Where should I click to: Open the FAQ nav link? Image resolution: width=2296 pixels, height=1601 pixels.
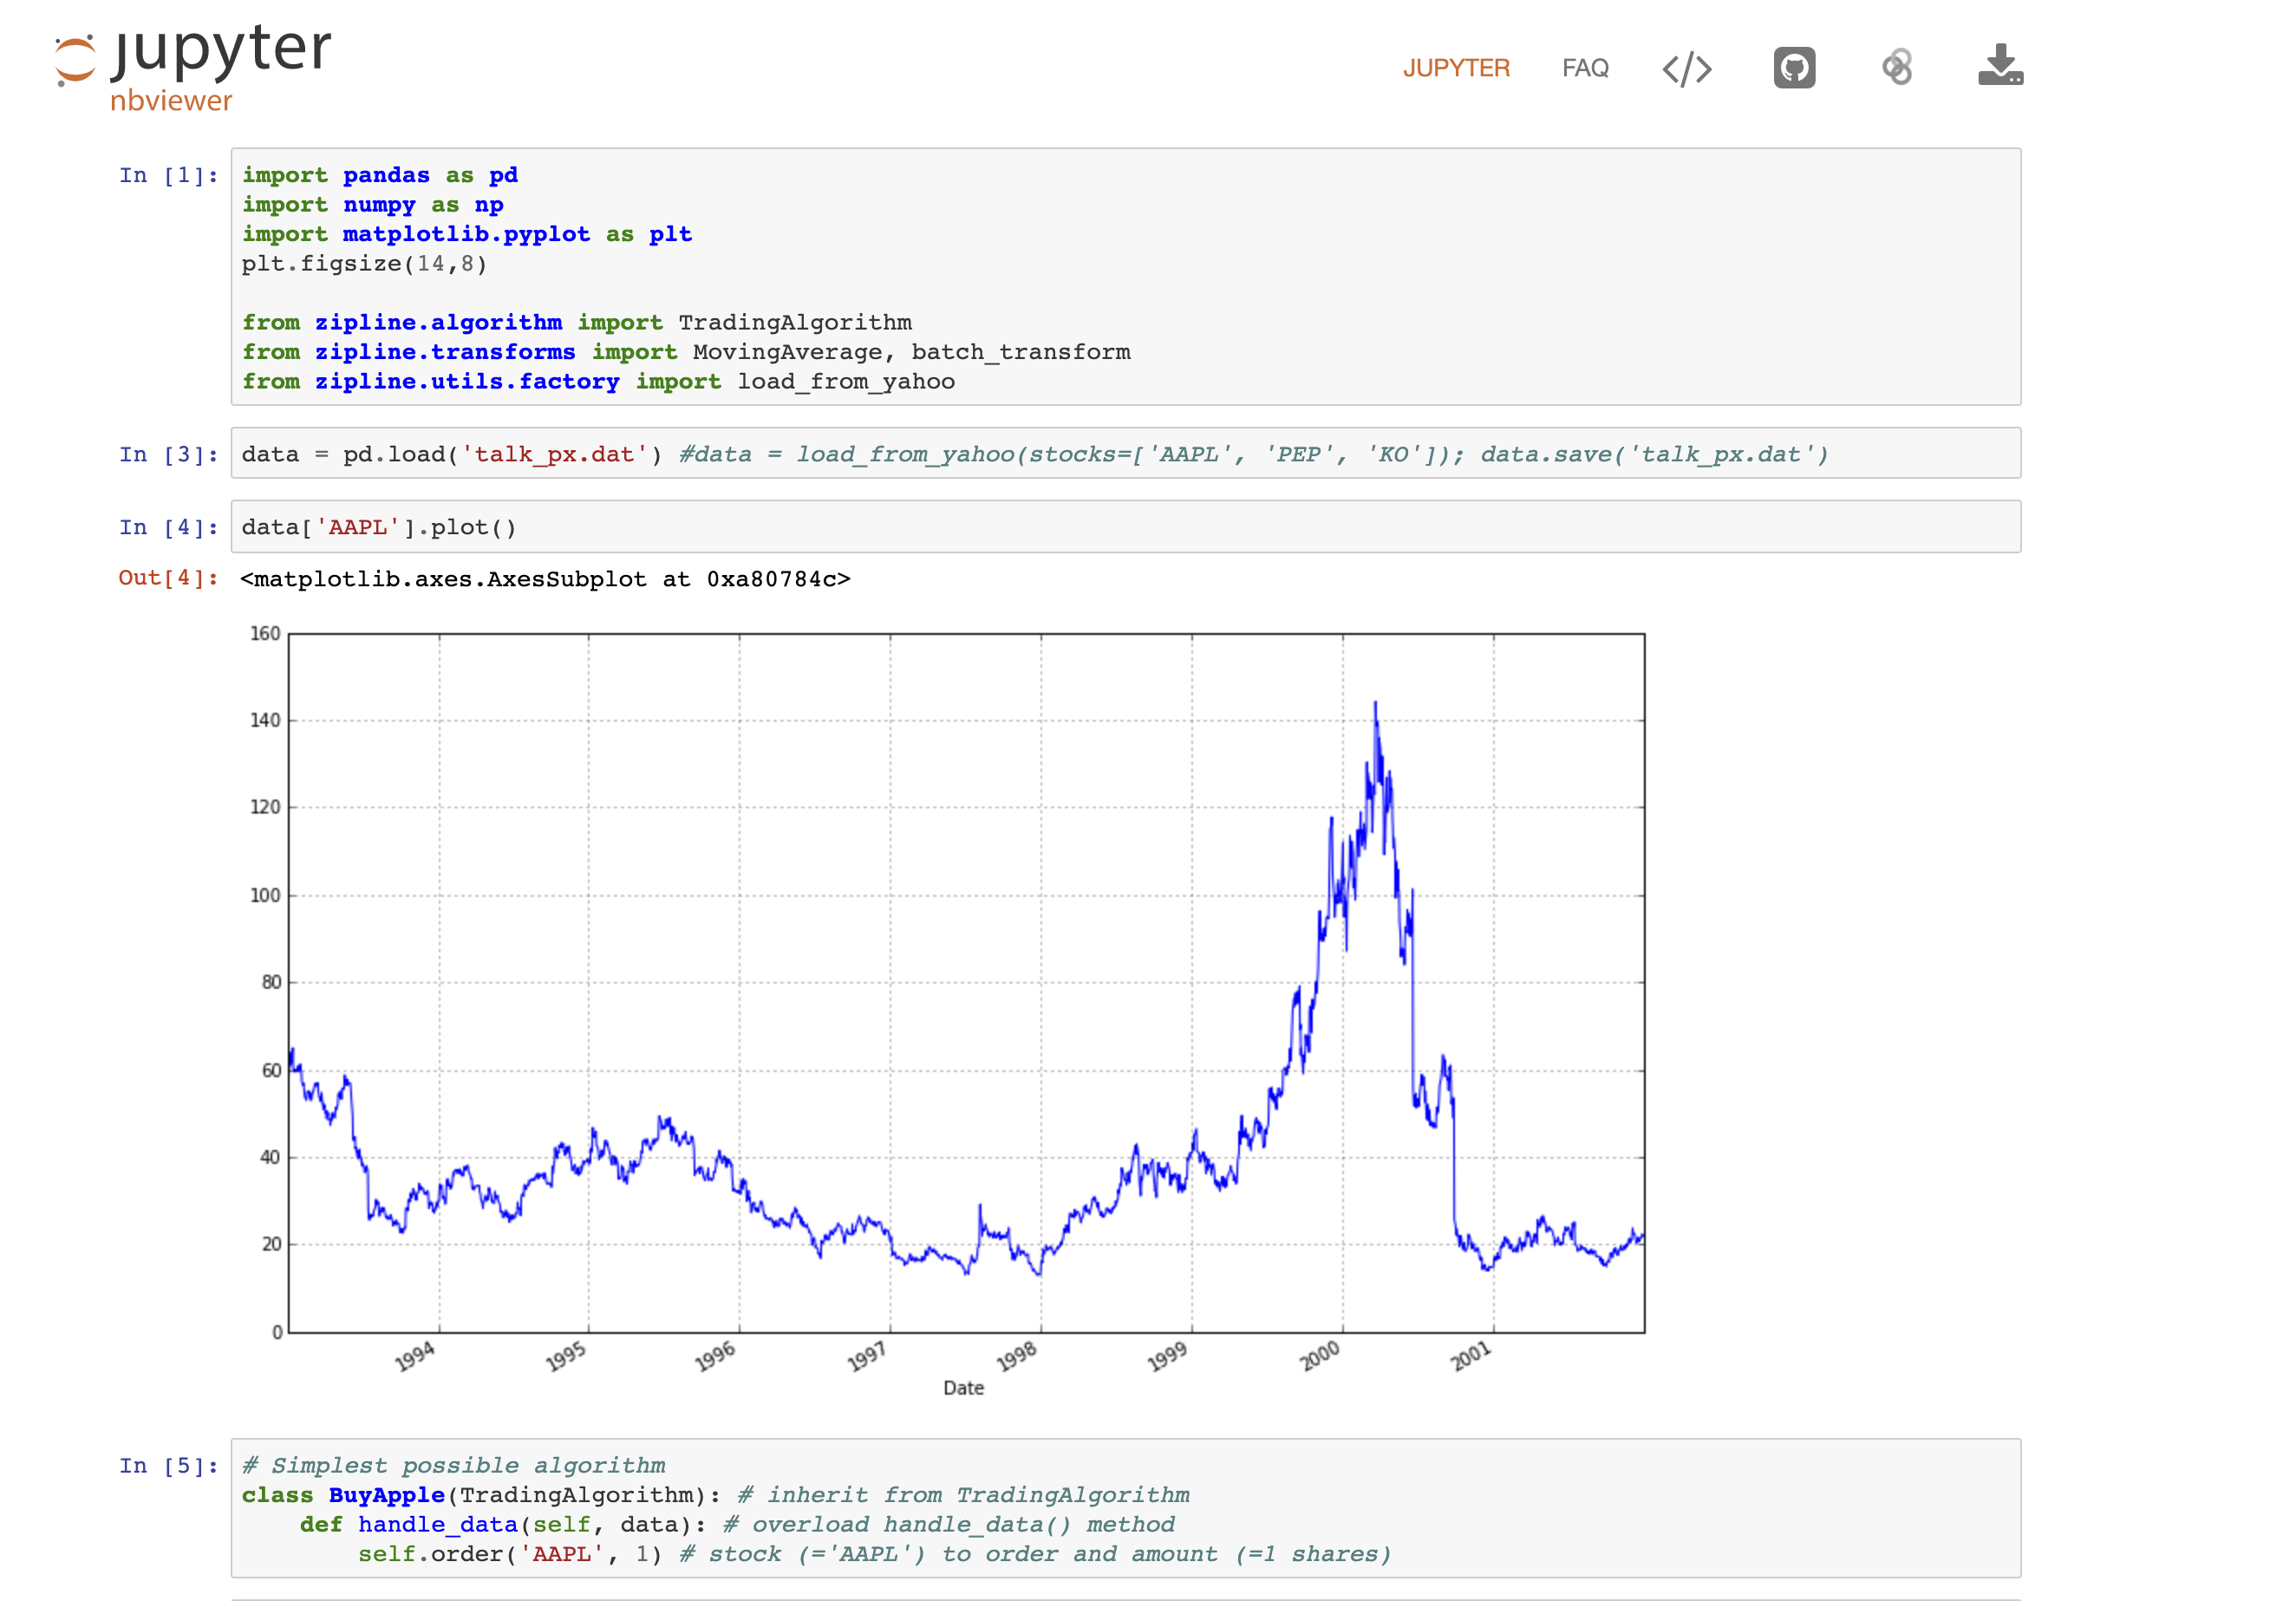pyautogui.click(x=1585, y=68)
